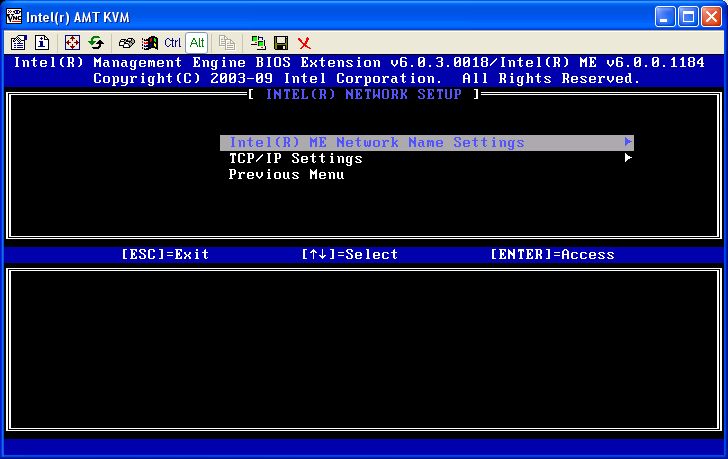The width and height of the screenshot is (728, 459).
Task: Toggle the Ctrl key button
Action: pyautogui.click(x=172, y=43)
